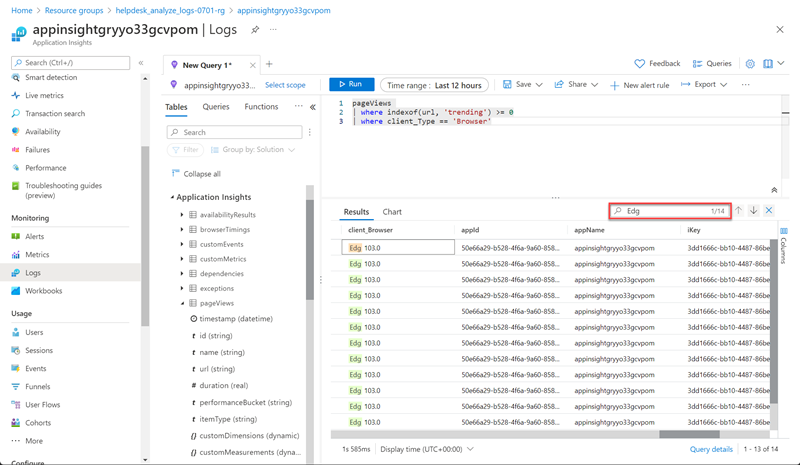Switch to Queries tab in side pane
This screenshot has height=465, width=800.
216,107
